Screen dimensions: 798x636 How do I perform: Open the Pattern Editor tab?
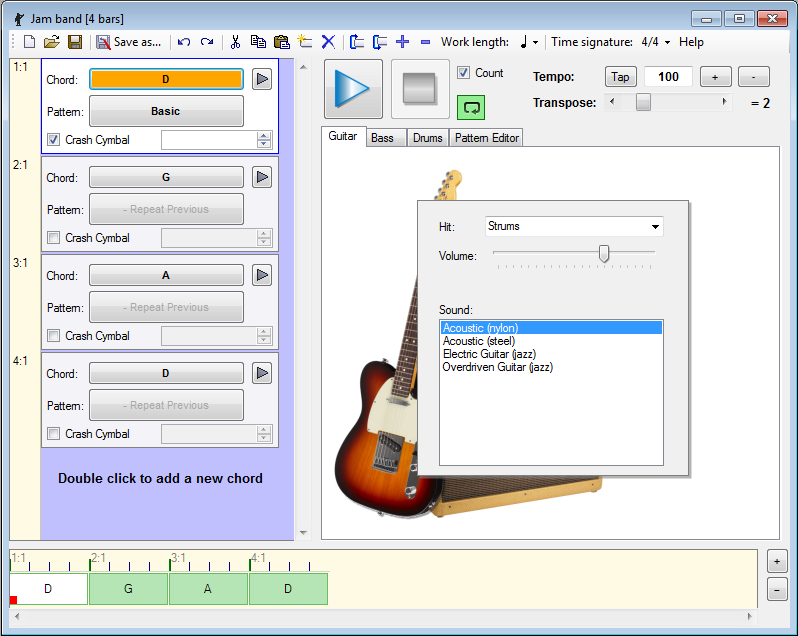(487, 138)
